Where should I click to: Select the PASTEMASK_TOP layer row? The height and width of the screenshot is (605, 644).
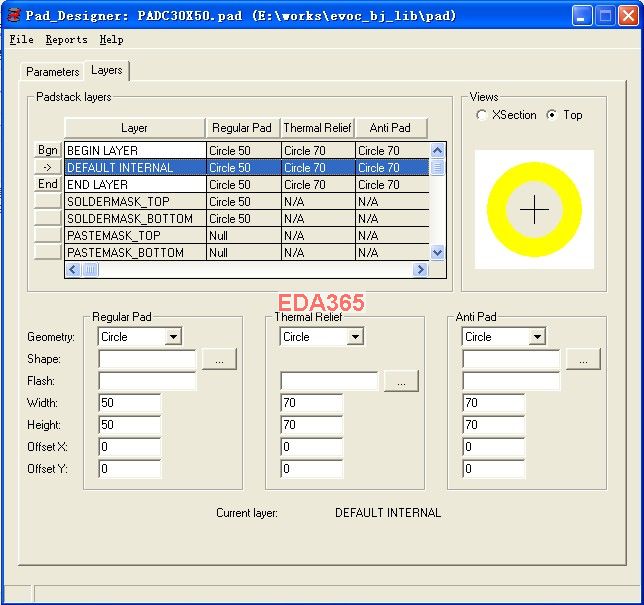click(x=247, y=235)
